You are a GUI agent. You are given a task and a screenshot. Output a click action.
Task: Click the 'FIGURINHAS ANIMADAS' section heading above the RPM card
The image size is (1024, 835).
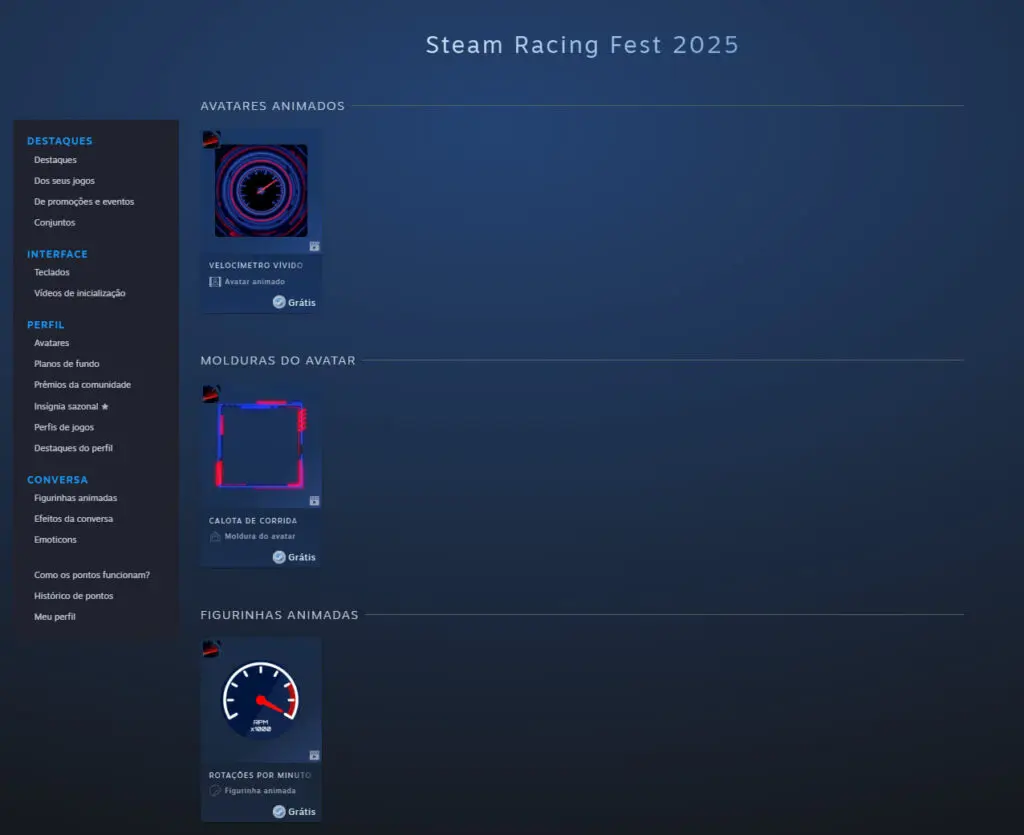coord(280,615)
